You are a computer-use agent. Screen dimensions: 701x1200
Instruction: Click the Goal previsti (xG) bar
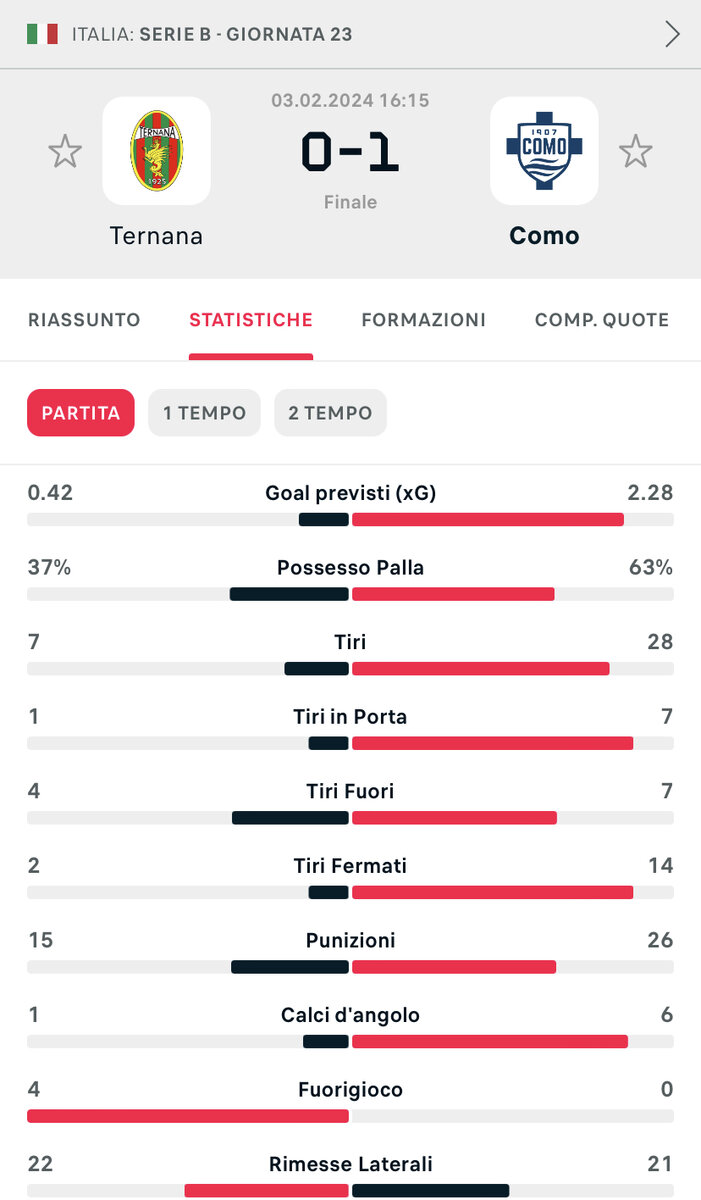350,520
